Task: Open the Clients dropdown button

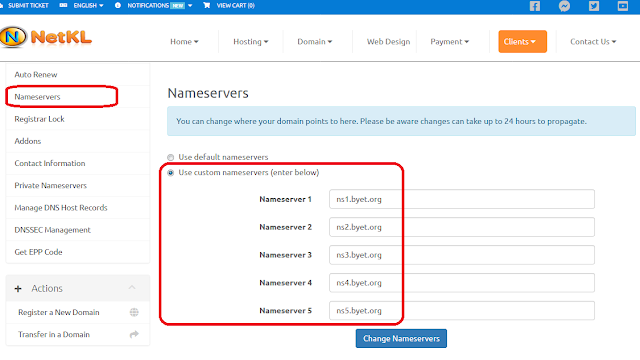Action: click(x=522, y=42)
